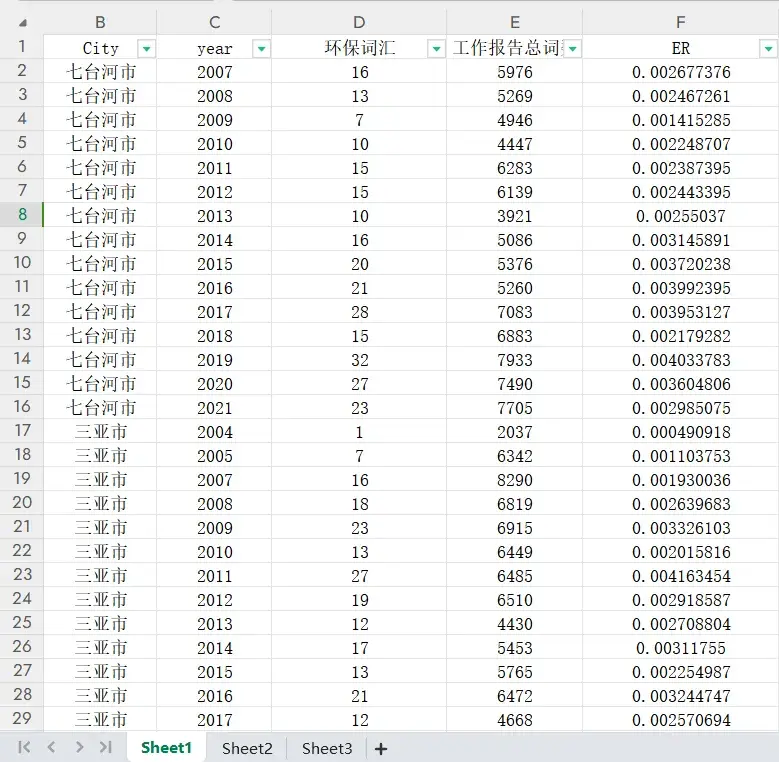Select cell with value 3921
The height and width of the screenshot is (762, 779).
[x=515, y=216]
